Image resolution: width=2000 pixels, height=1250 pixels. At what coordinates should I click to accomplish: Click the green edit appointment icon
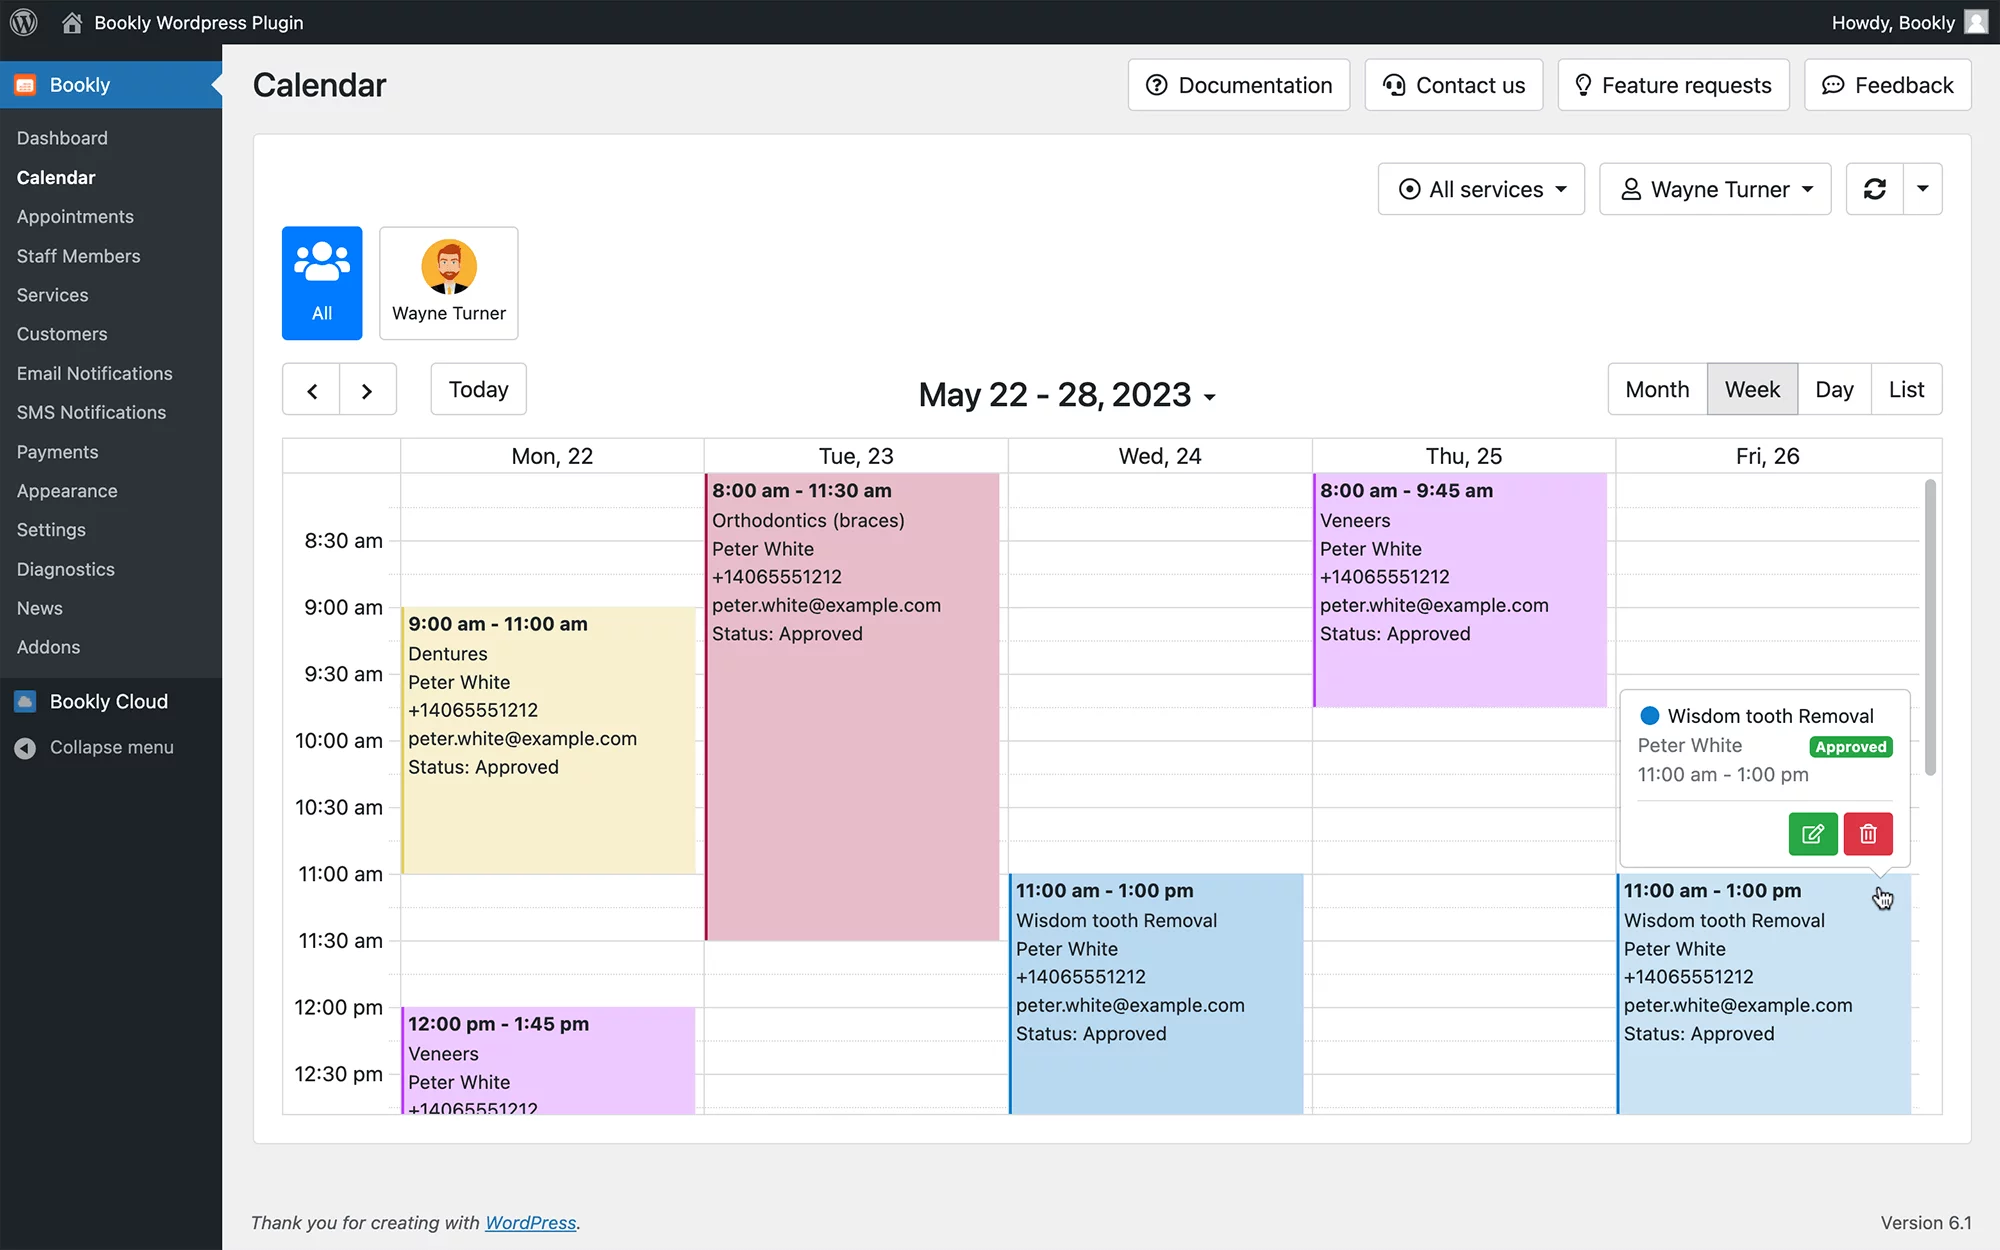pyautogui.click(x=1813, y=834)
